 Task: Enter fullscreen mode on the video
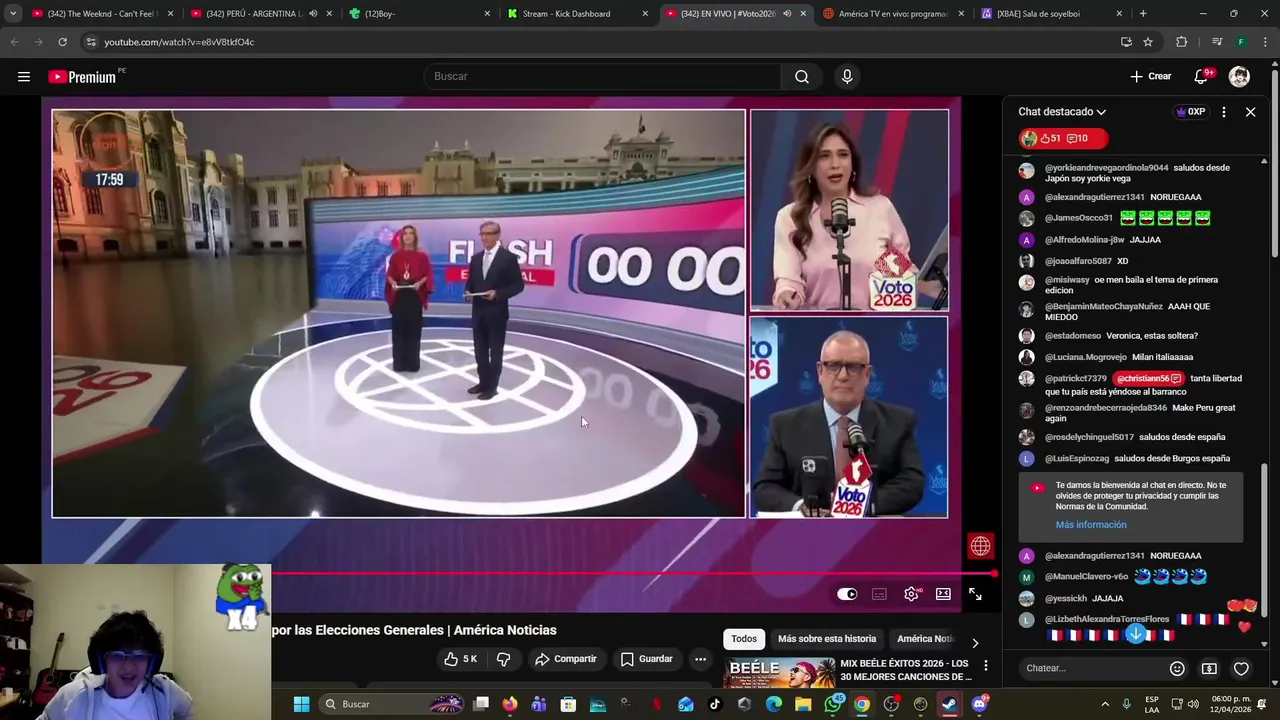coord(975,594)
